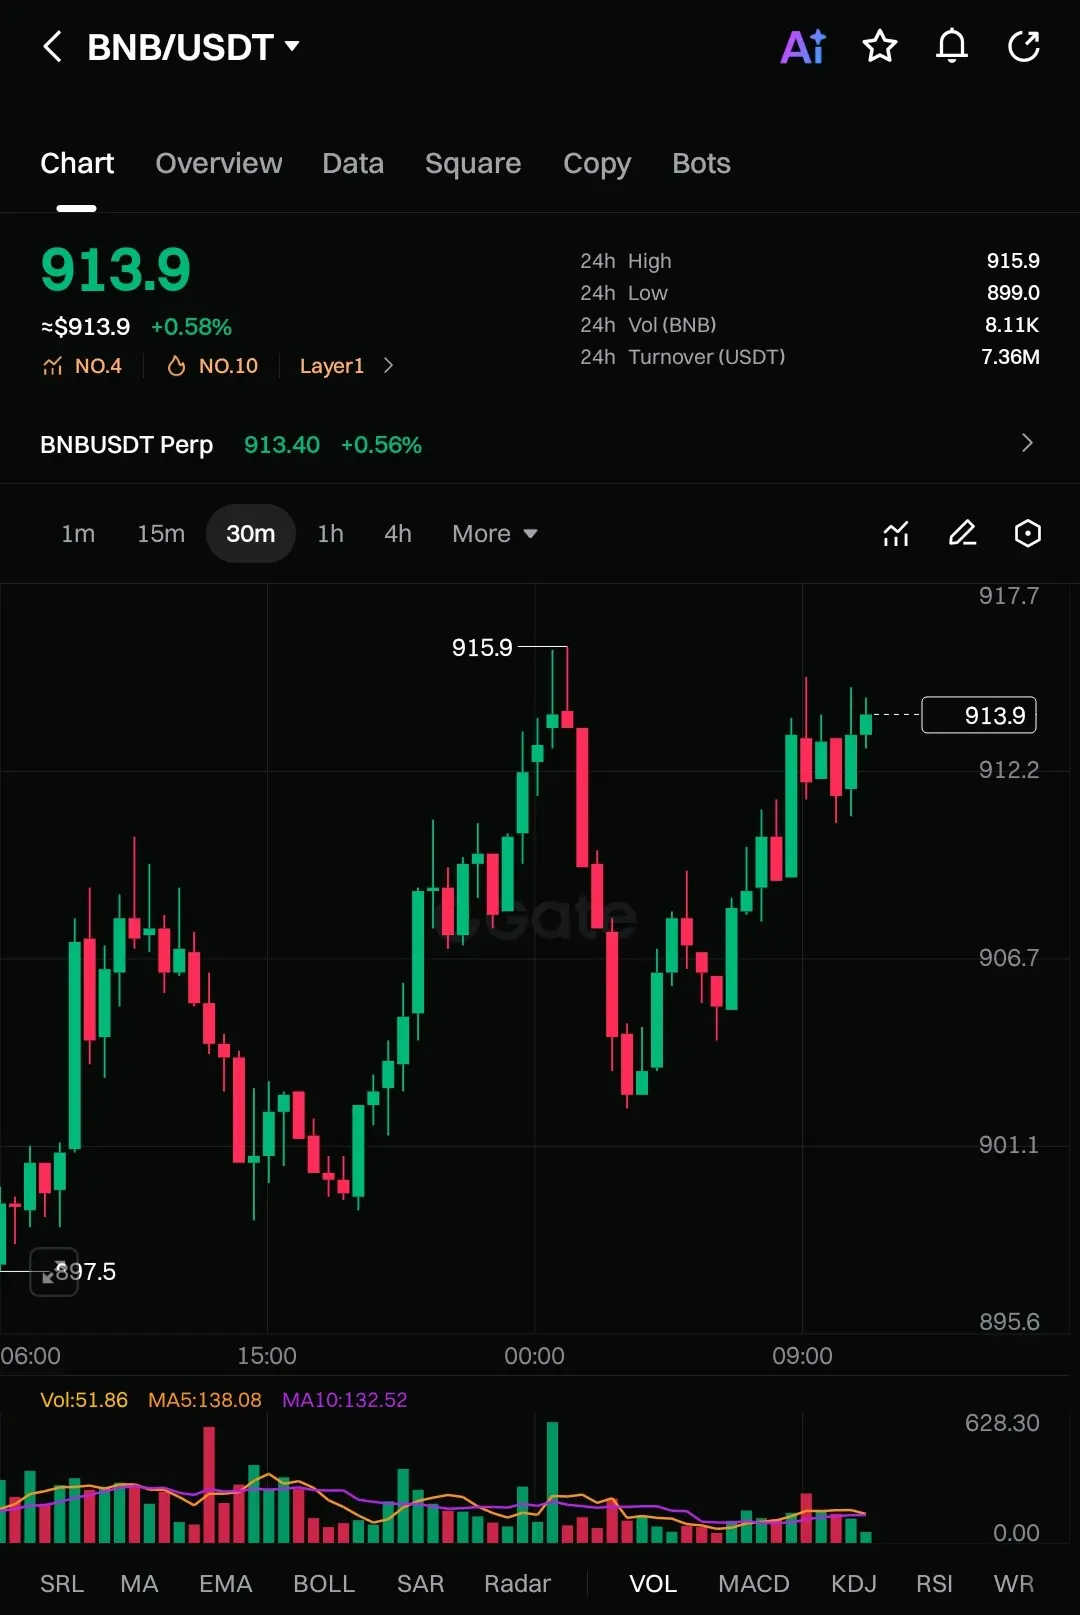The height and width of the screenshot is (1615, 1080).
Task: Tap the 897.5 low marker label
Action: [85, 1272]
